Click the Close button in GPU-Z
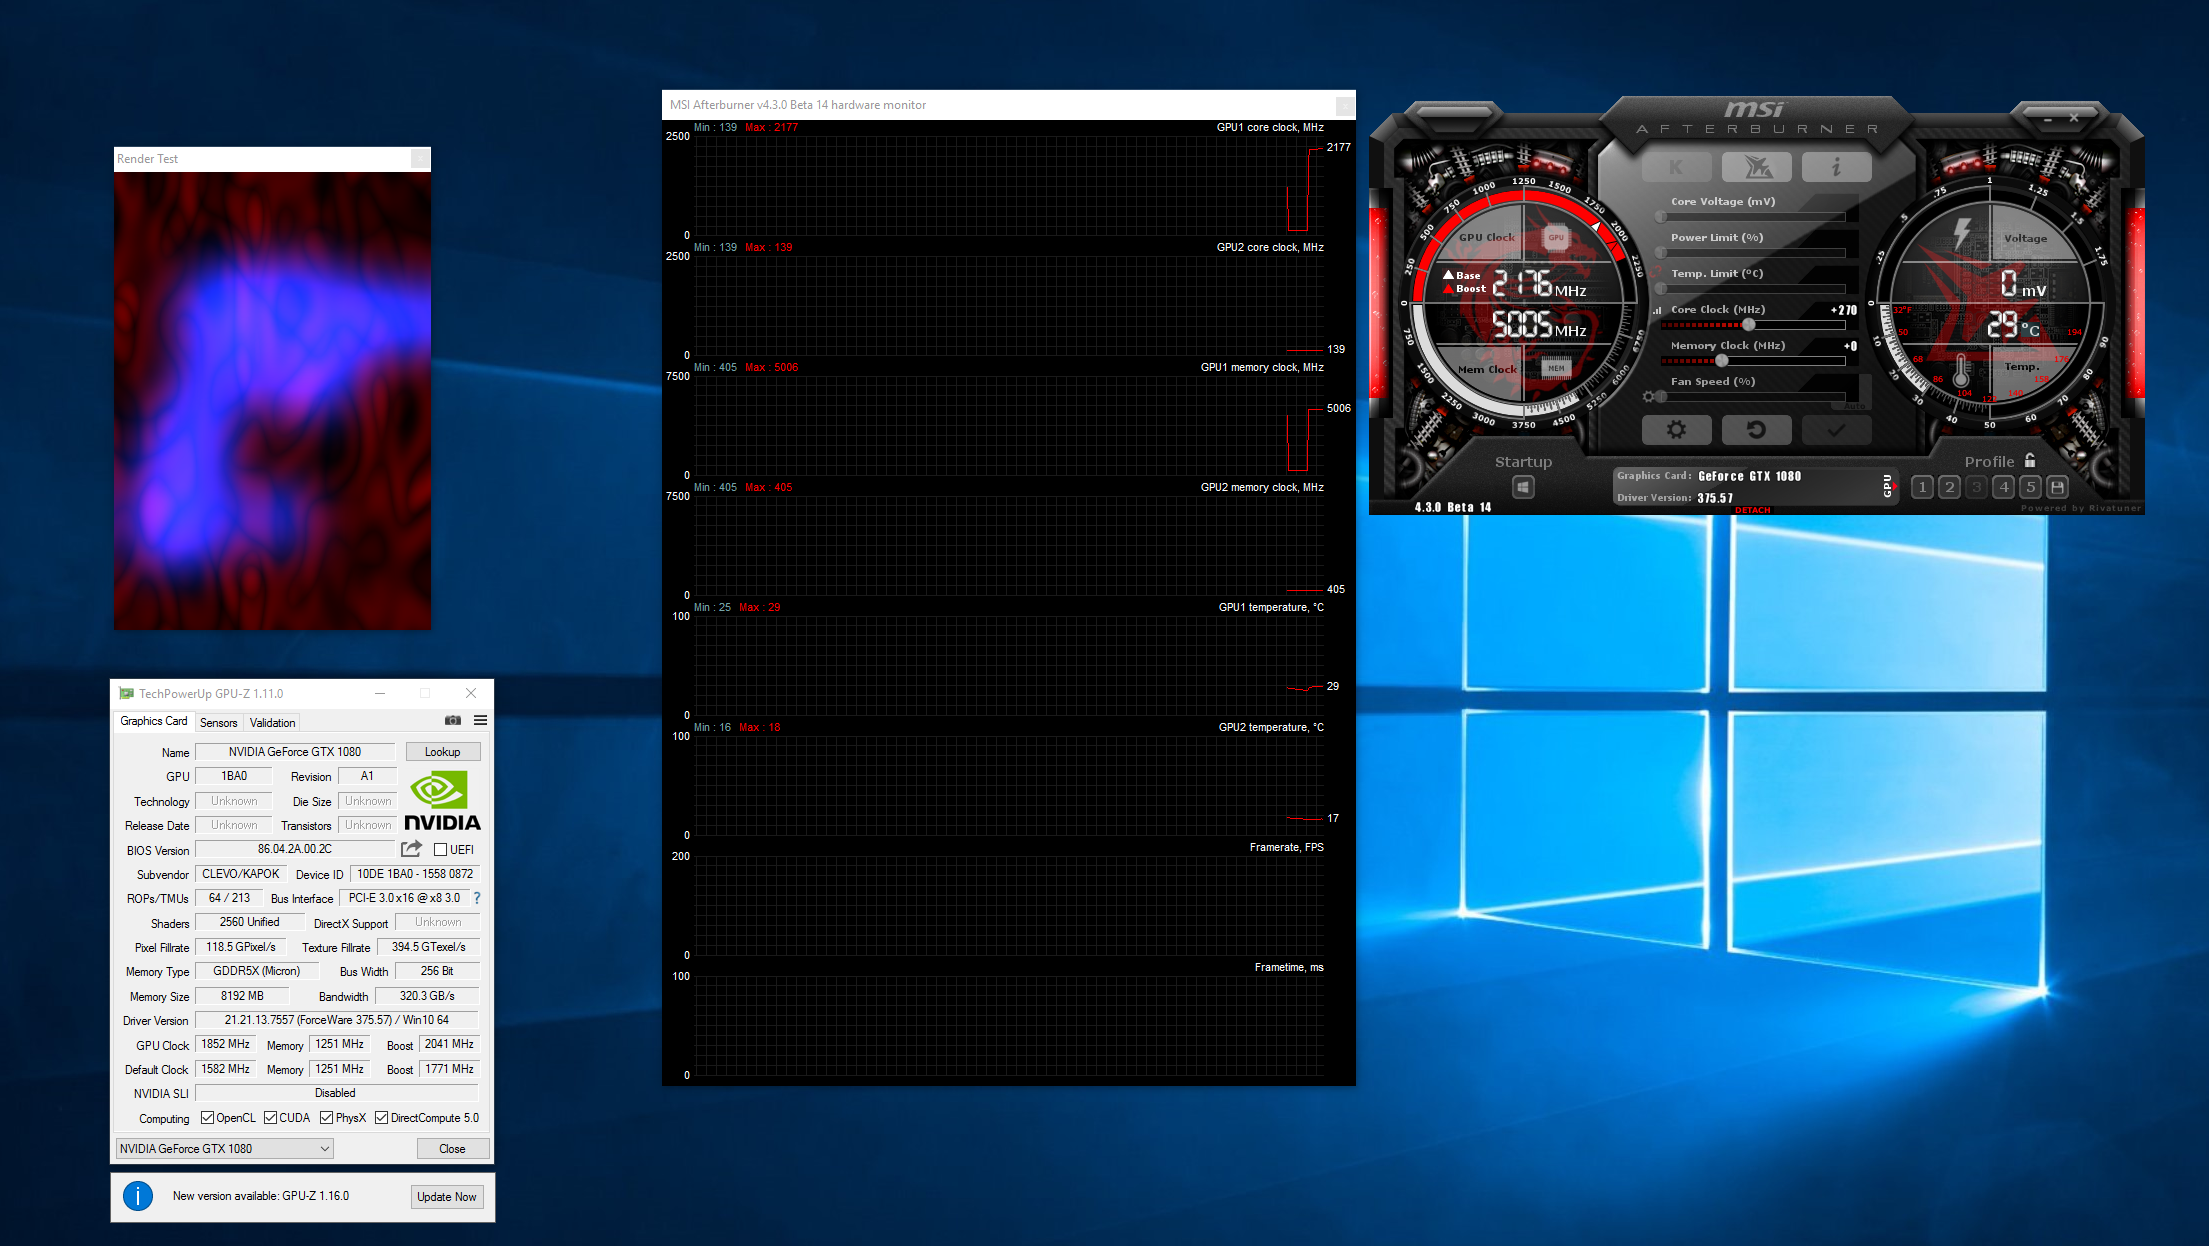The width and height of the screenshot is (2209, 1246). pyautogui.click(x=452, y=1149)
